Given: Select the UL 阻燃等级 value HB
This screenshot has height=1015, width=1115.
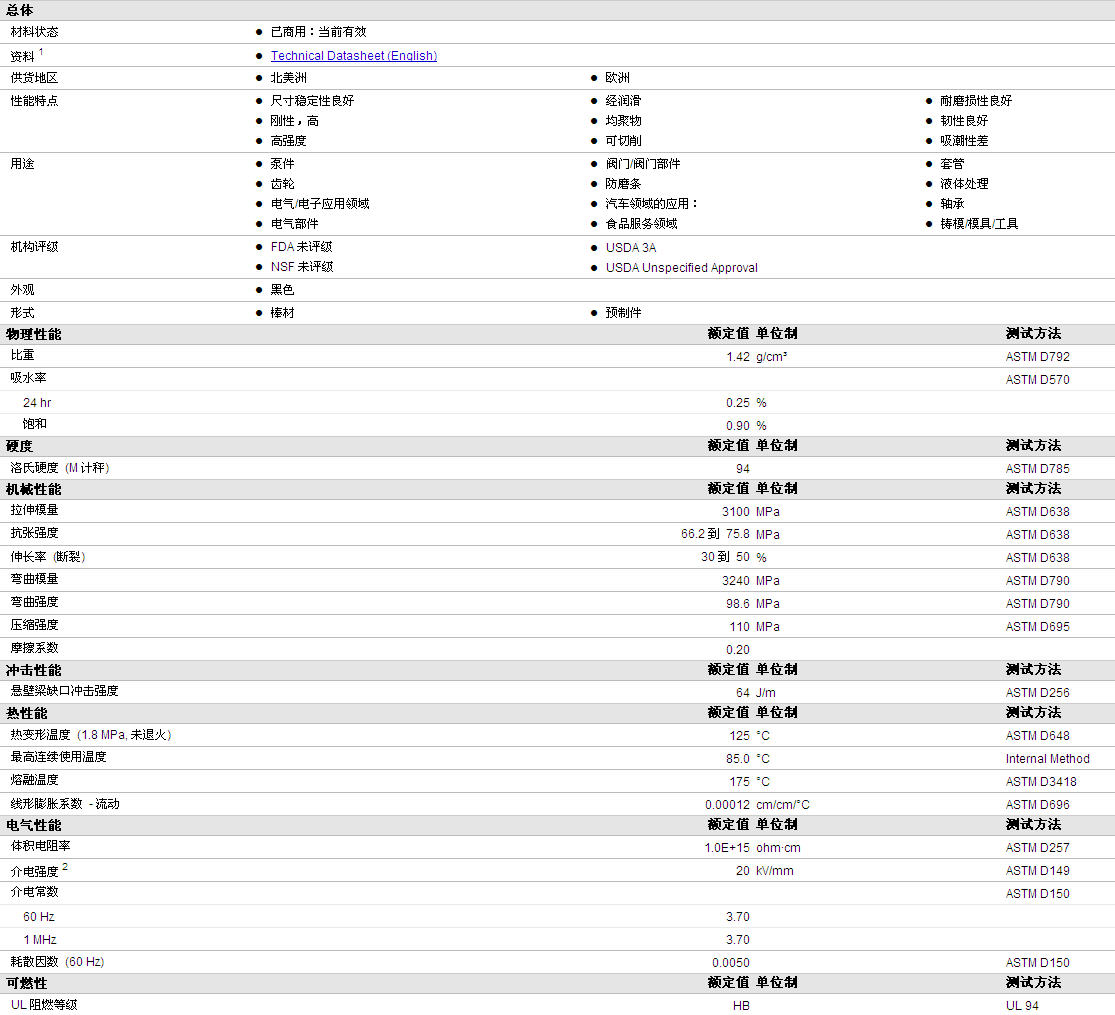Looking at the screenshot, I should (741, 1006).
